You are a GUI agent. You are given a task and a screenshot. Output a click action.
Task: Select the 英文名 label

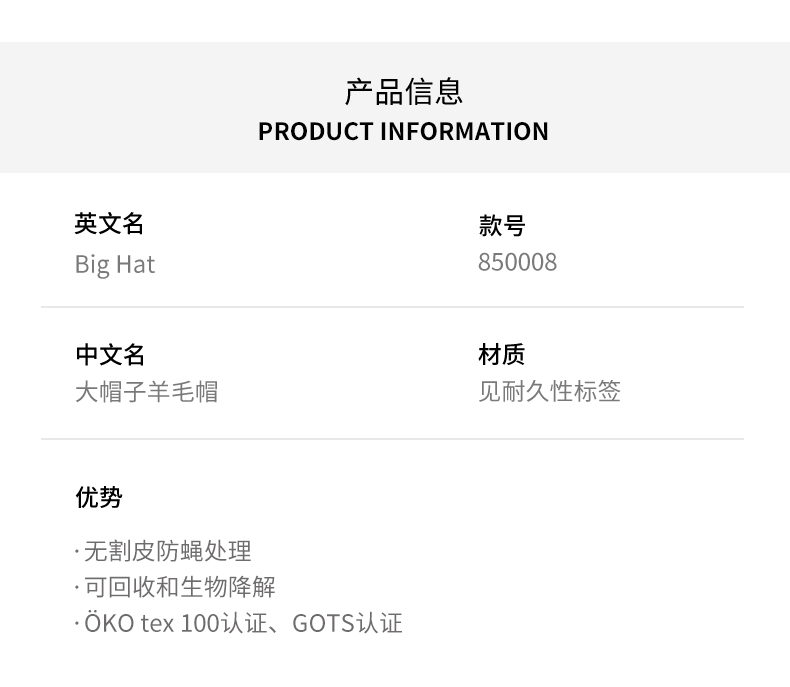[109, 224]
